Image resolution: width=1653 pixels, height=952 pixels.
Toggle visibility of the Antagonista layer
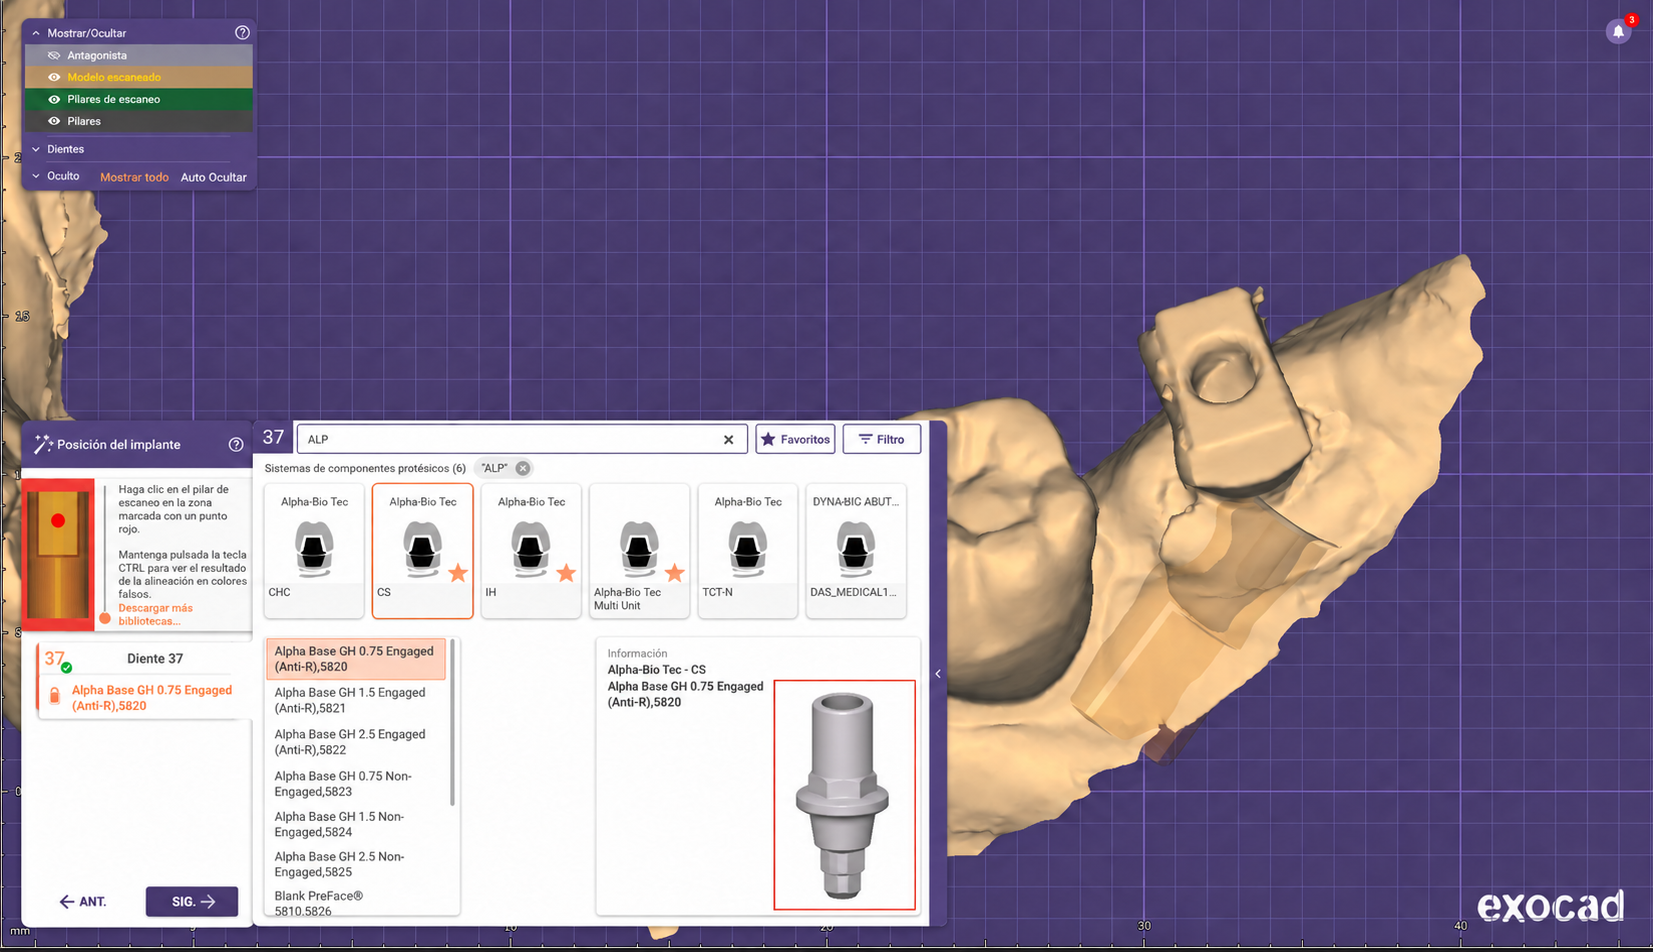tap(54, 55)
